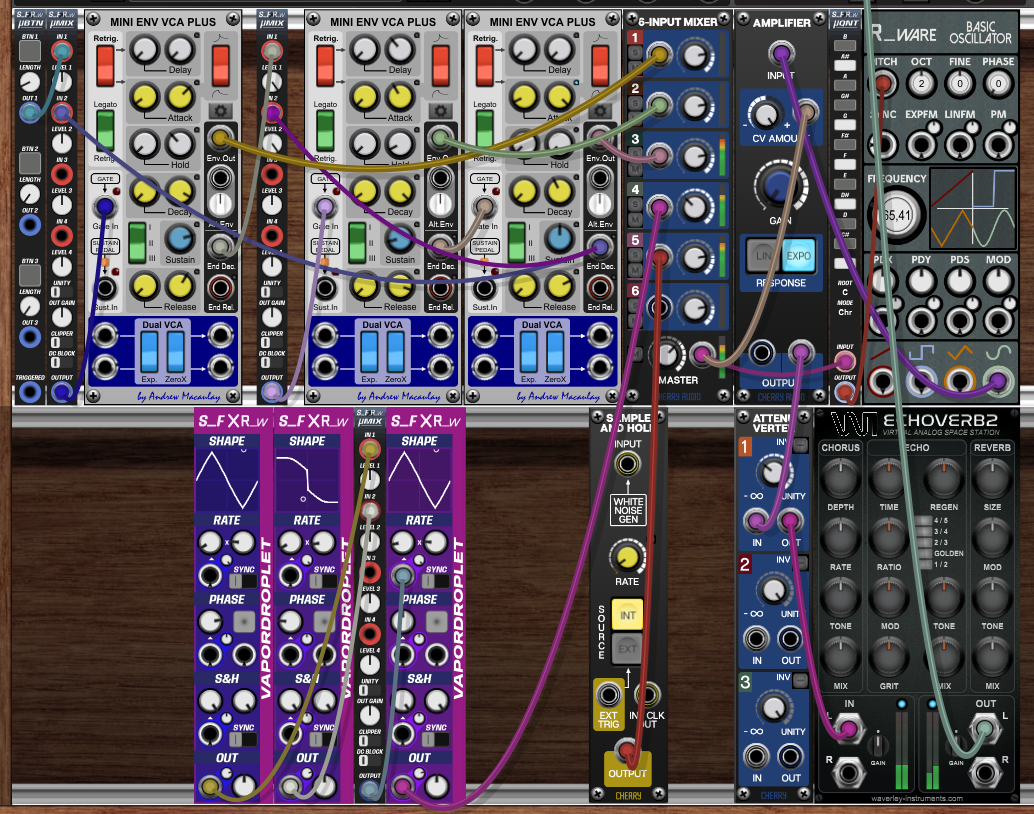Toggle INV on Attenuverter channel 3
The image size is (1034, 814).
pos(800,680)
